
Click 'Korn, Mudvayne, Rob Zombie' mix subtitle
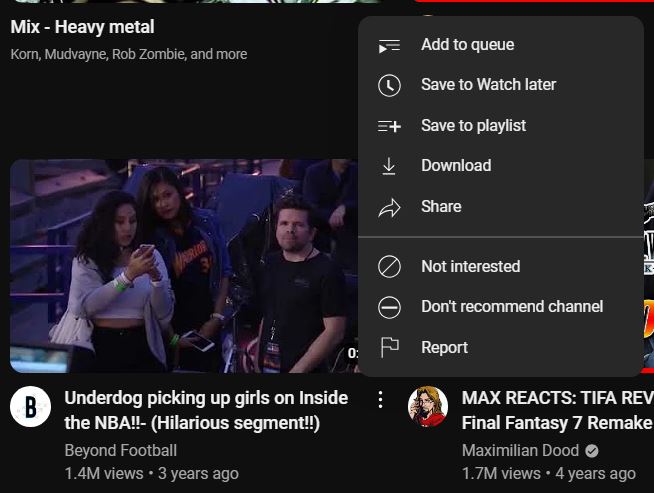click(128, 54)
